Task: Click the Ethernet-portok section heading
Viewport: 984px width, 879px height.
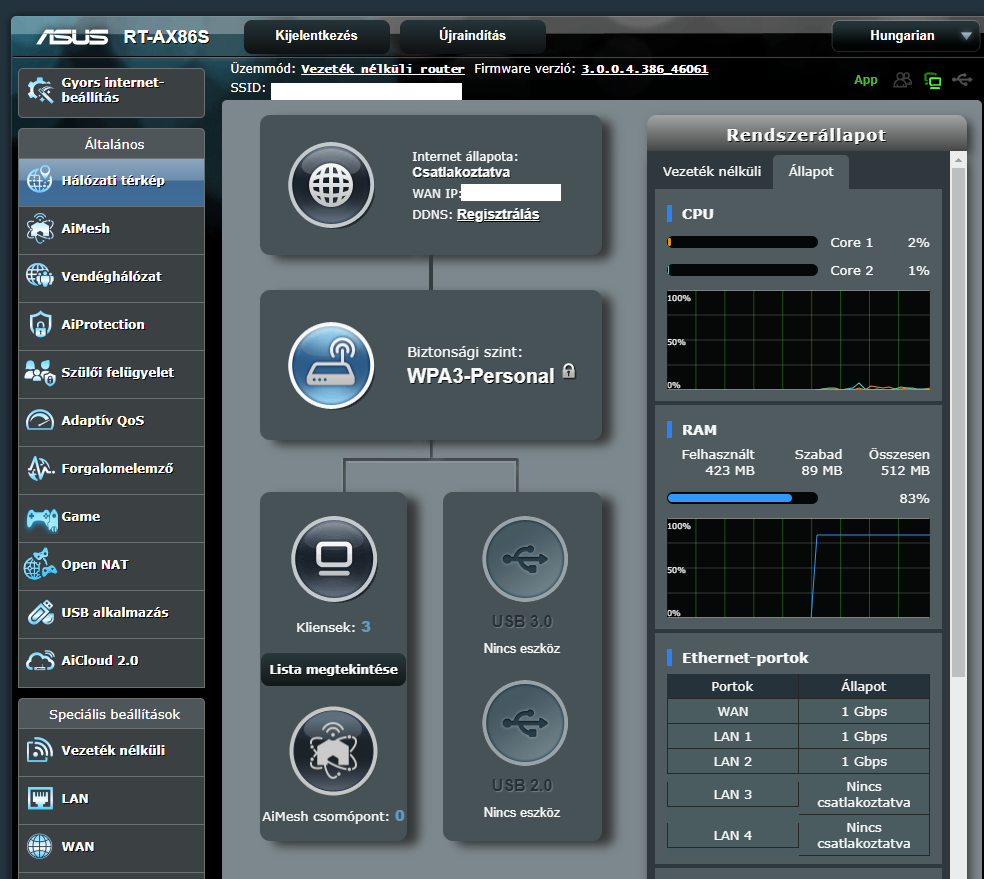Action: (745, 658)
